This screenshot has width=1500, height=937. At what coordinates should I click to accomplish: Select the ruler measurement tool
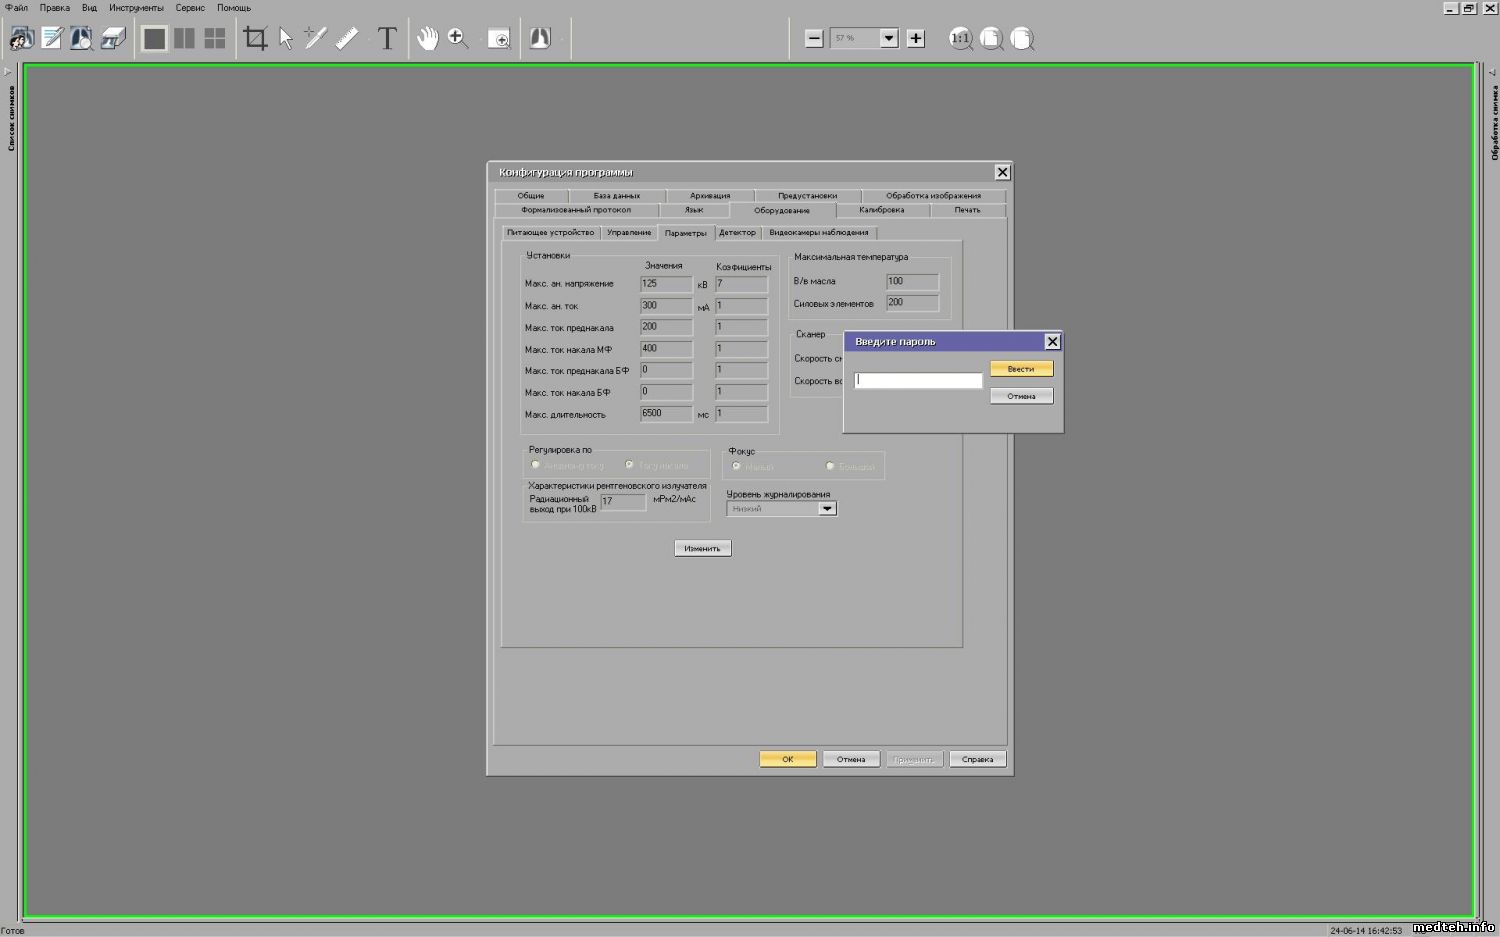pyautogui.click(x=347, y=39)
